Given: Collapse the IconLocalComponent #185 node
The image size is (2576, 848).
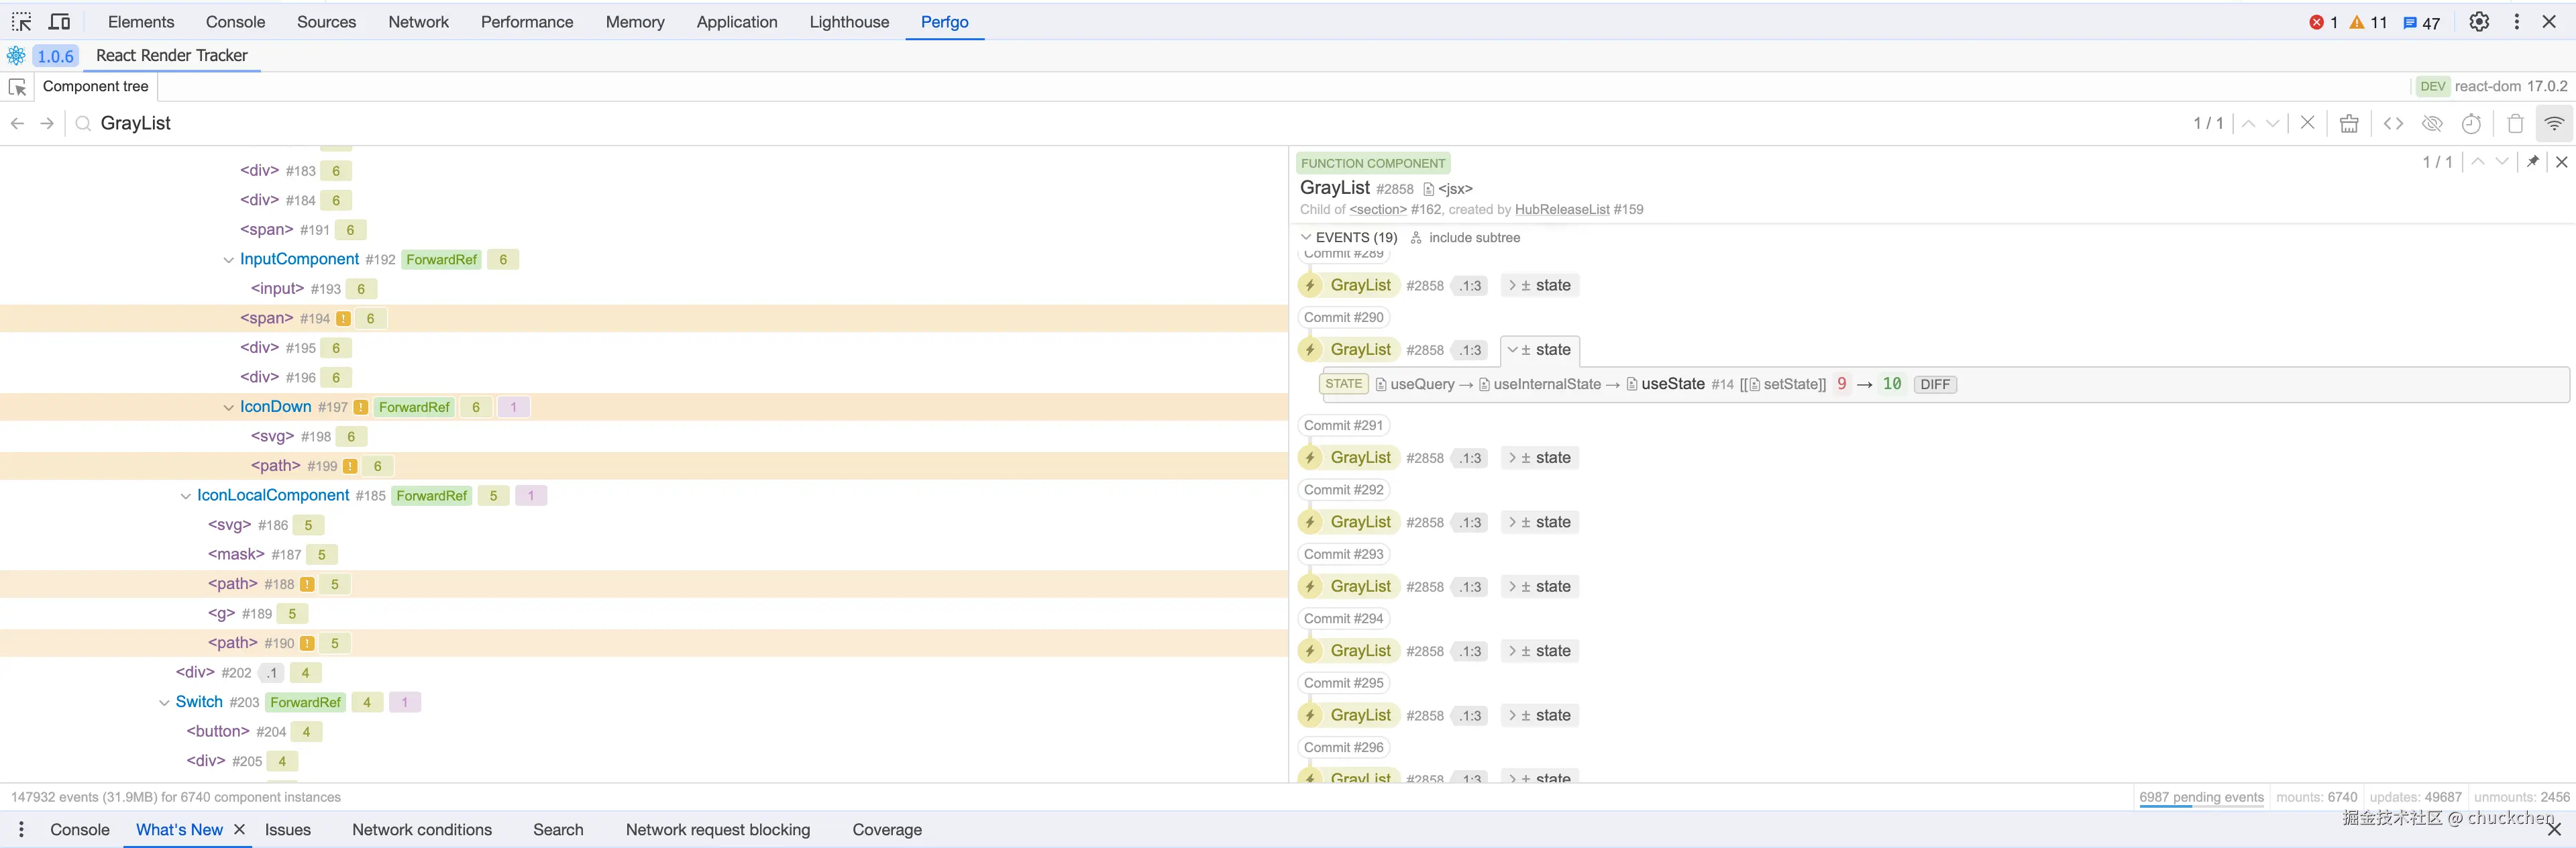Looking at the screenshot, I should (x=185, y=496).
